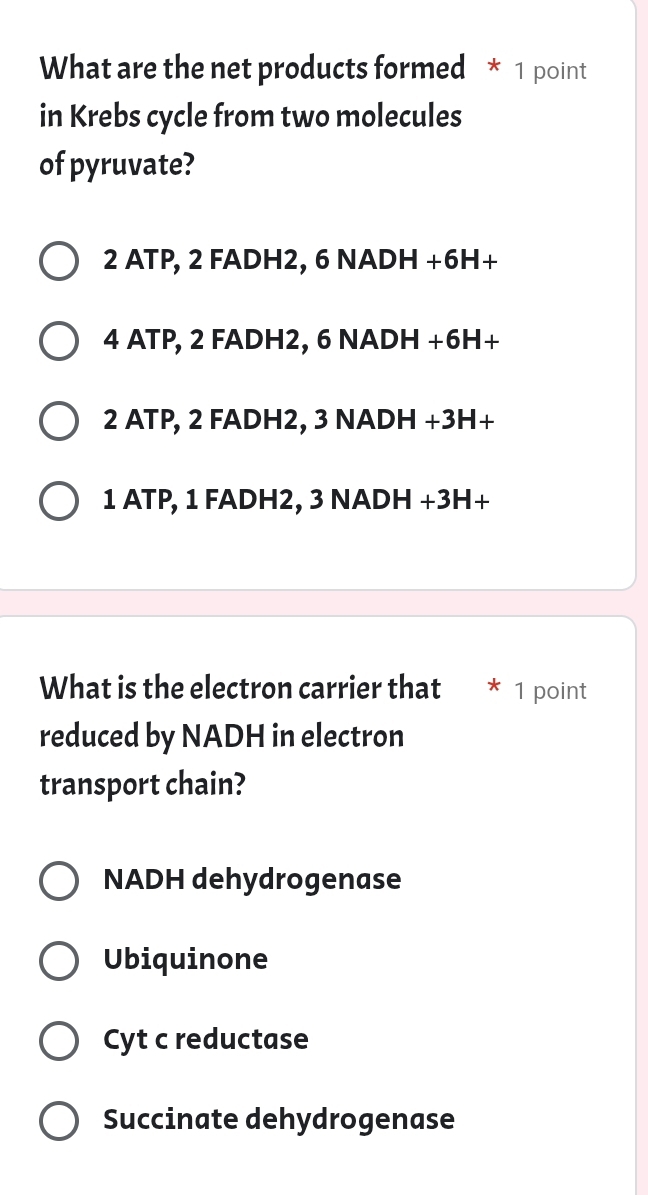Viewport: 648px width, 1195px height.
Task: Click the radio circle next to "Ubiquinone"
Action: click(59, 961)
